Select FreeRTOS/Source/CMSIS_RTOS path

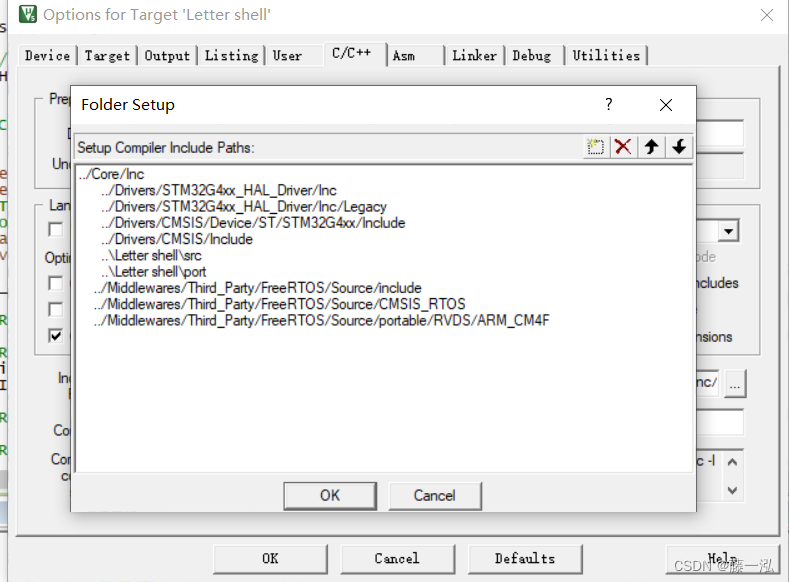(x=280, y=304)
